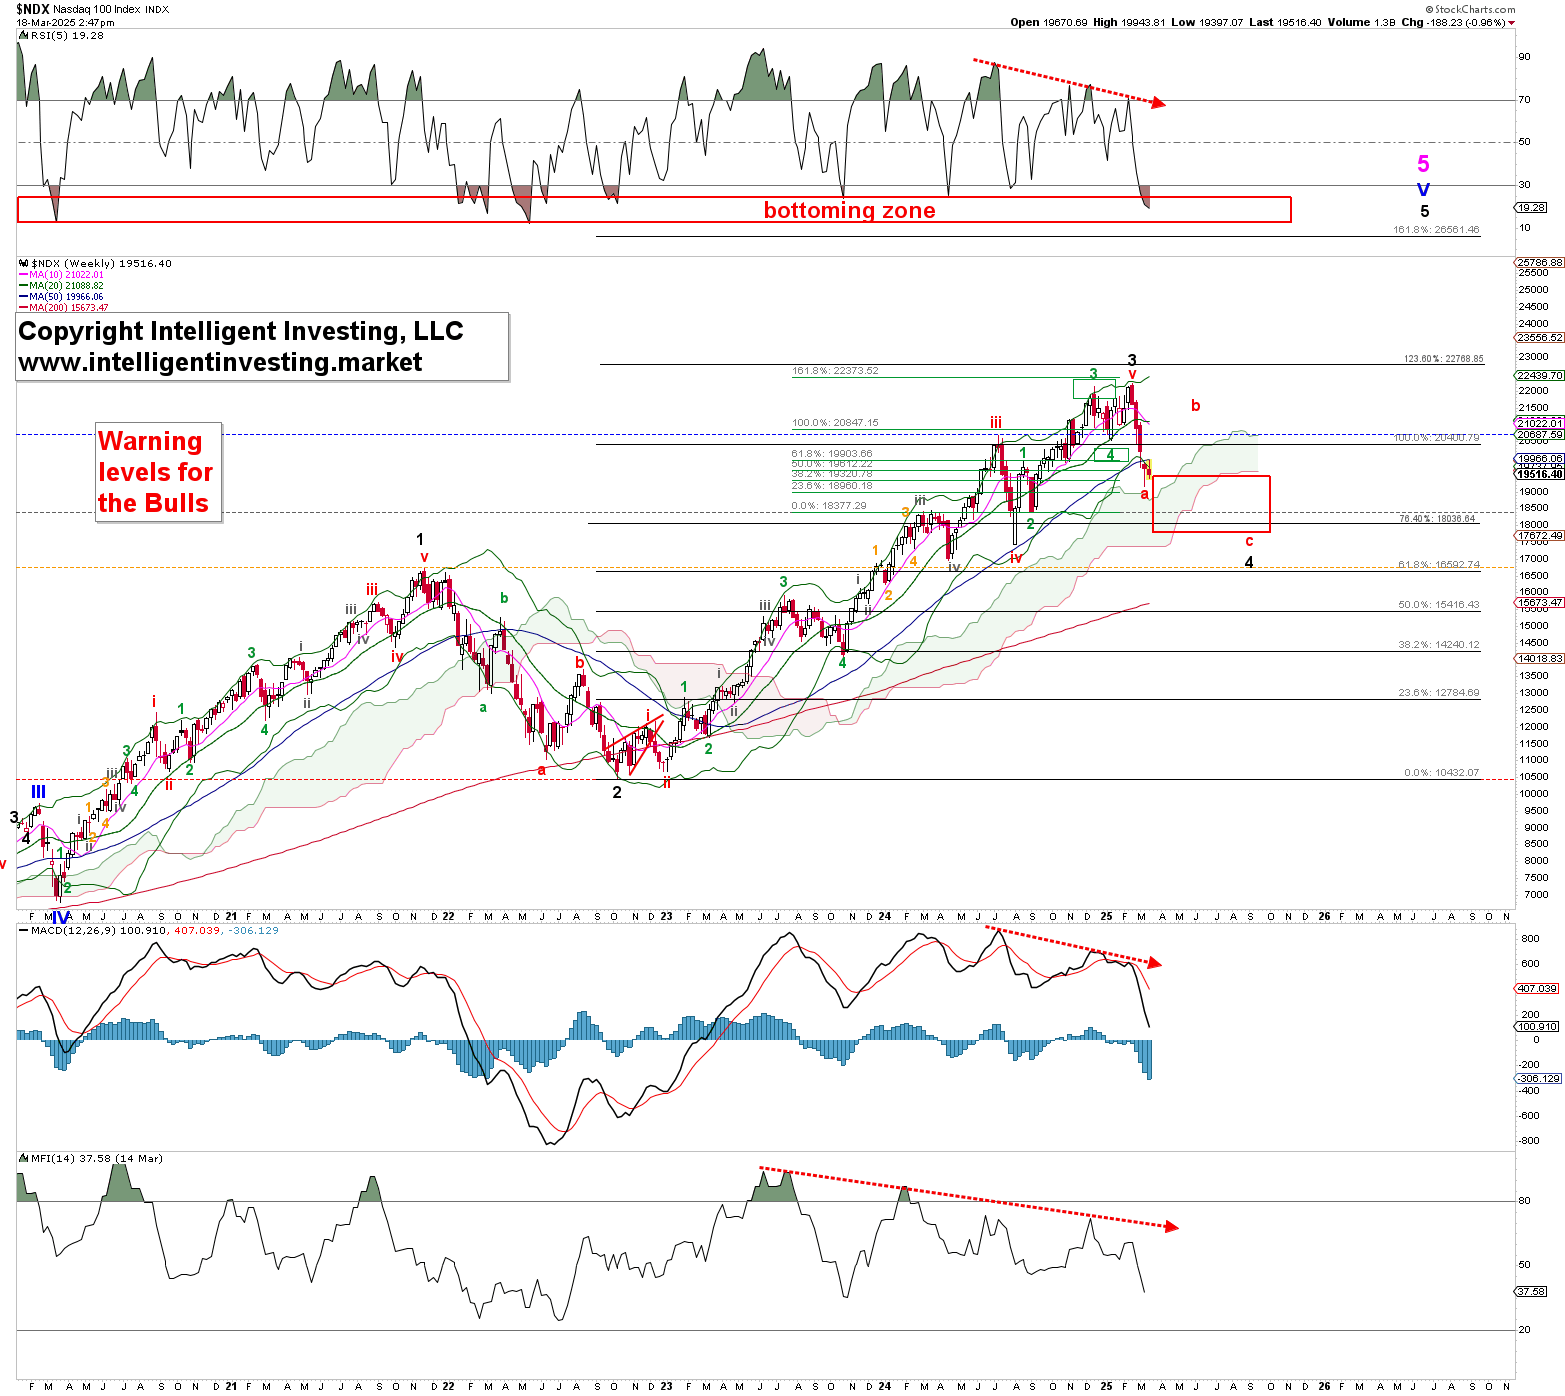Click the "MA(10) 21022.01" legend entry

pyautogui.click(x=62, y=275)
